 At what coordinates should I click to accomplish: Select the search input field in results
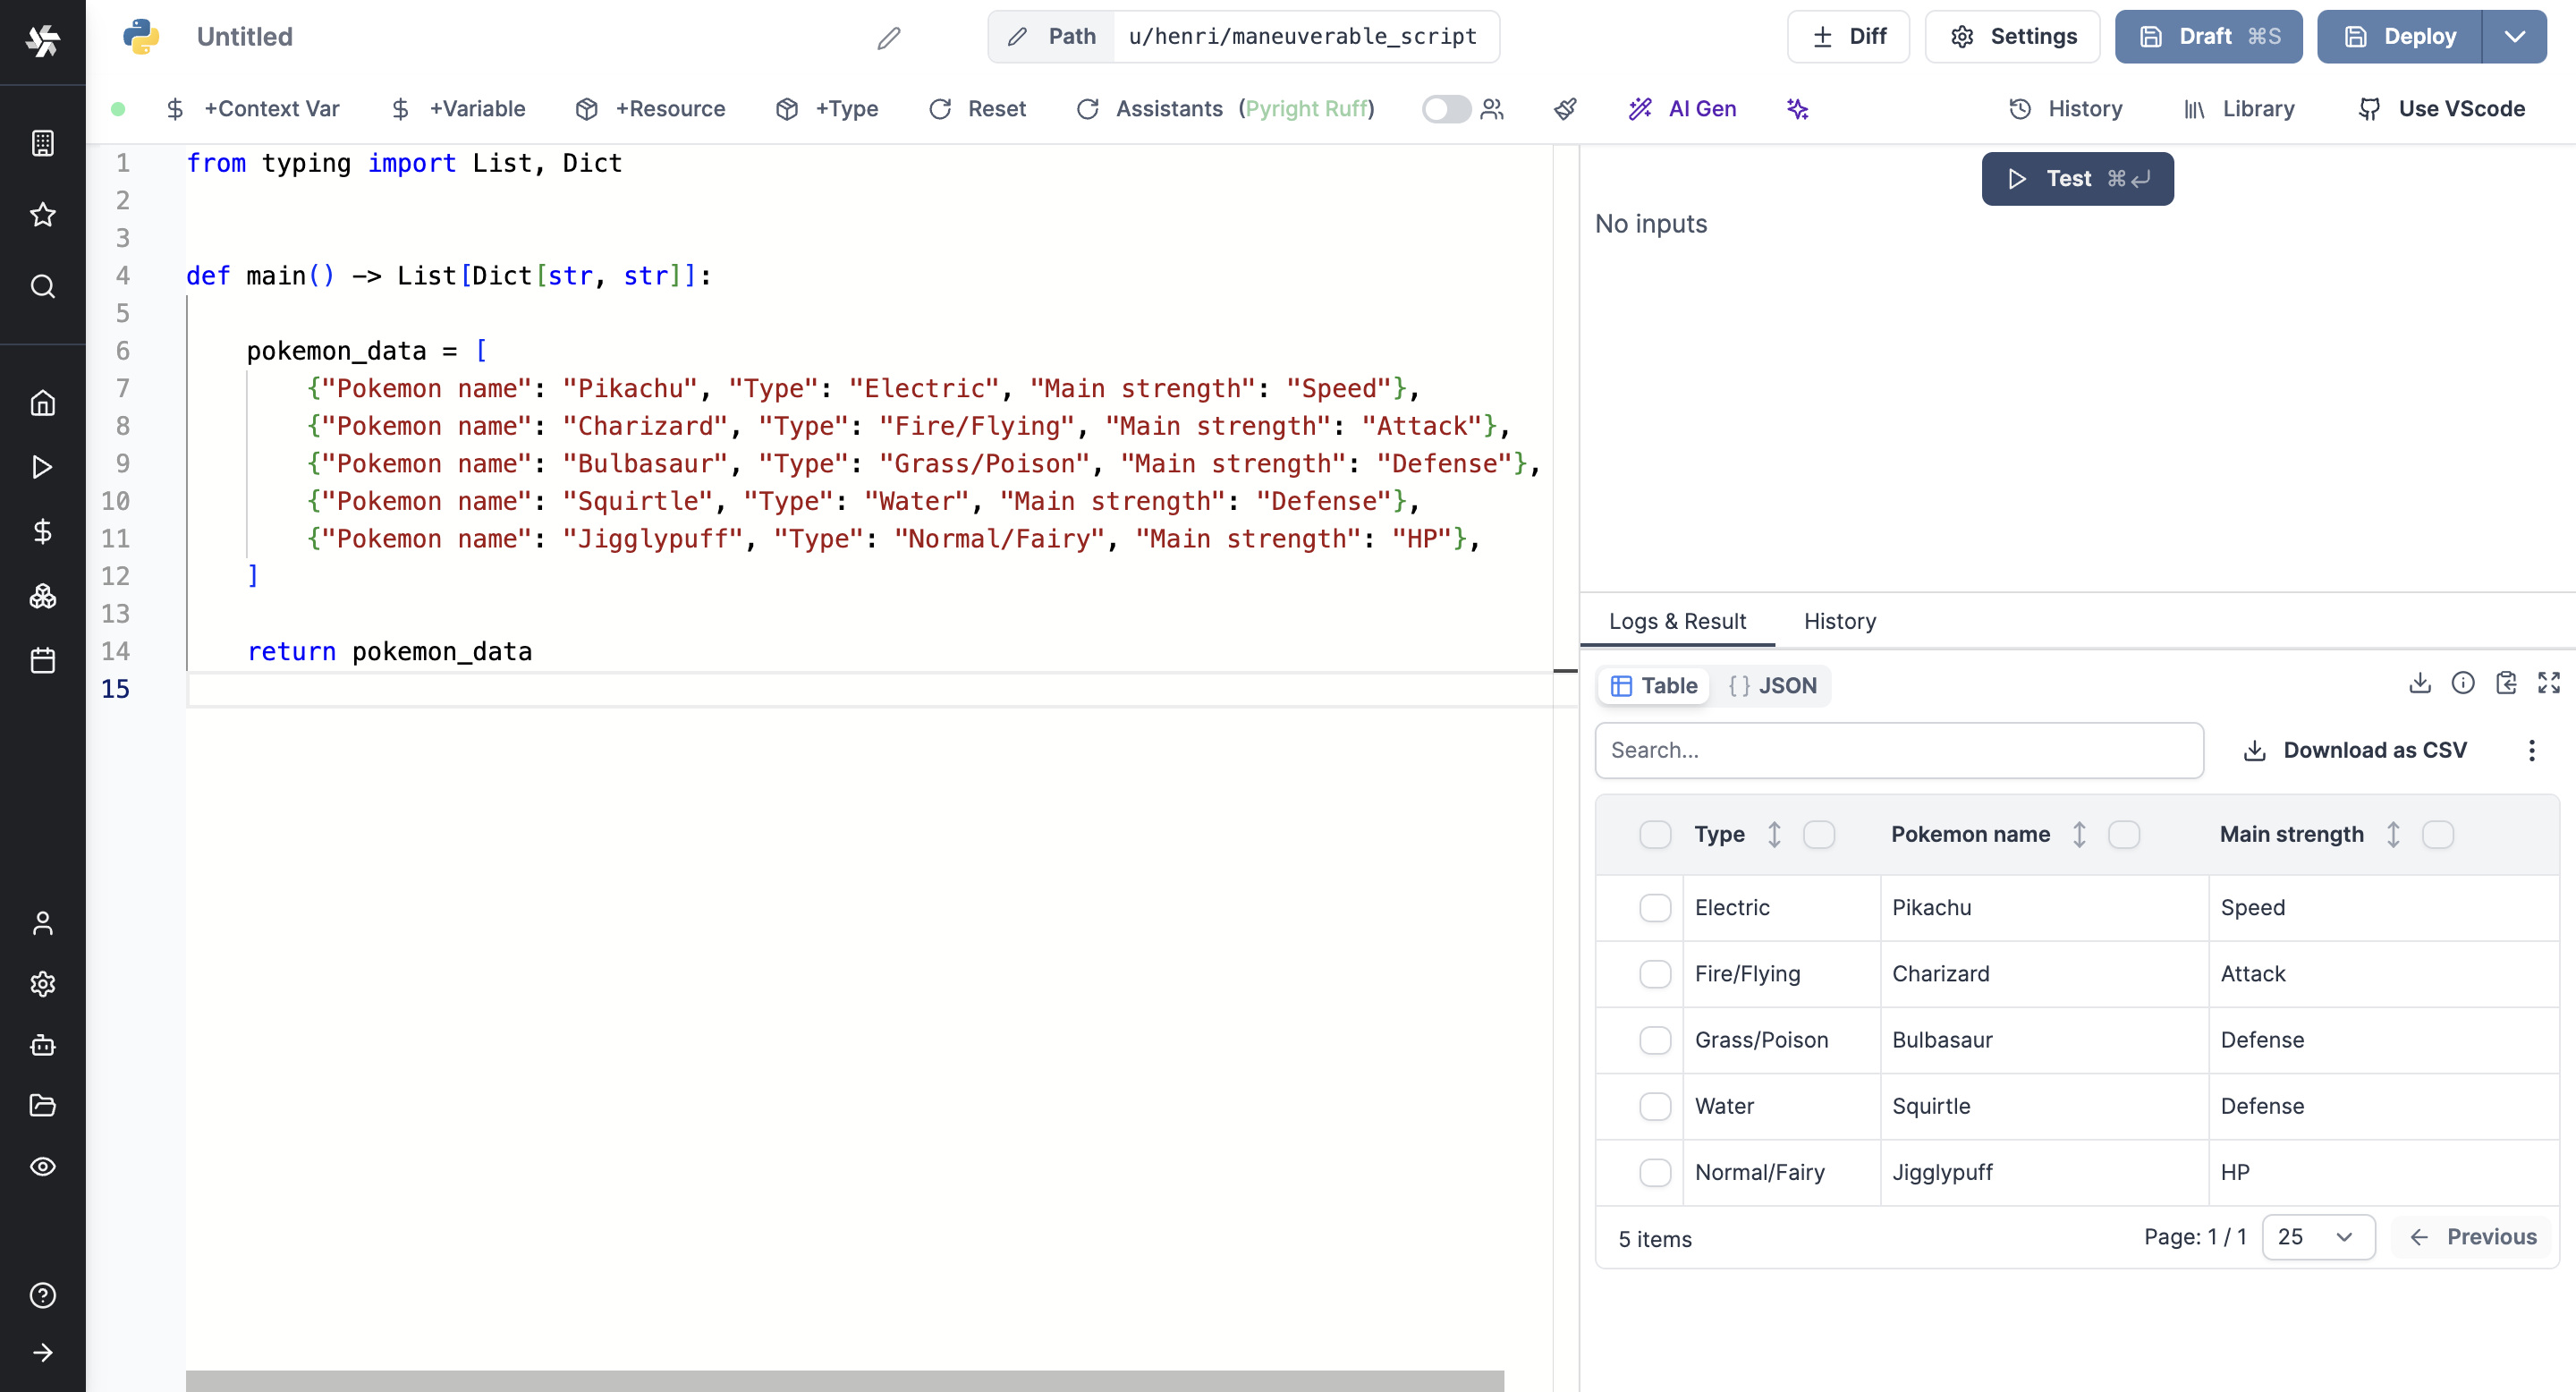click(x=1899, y=749)
